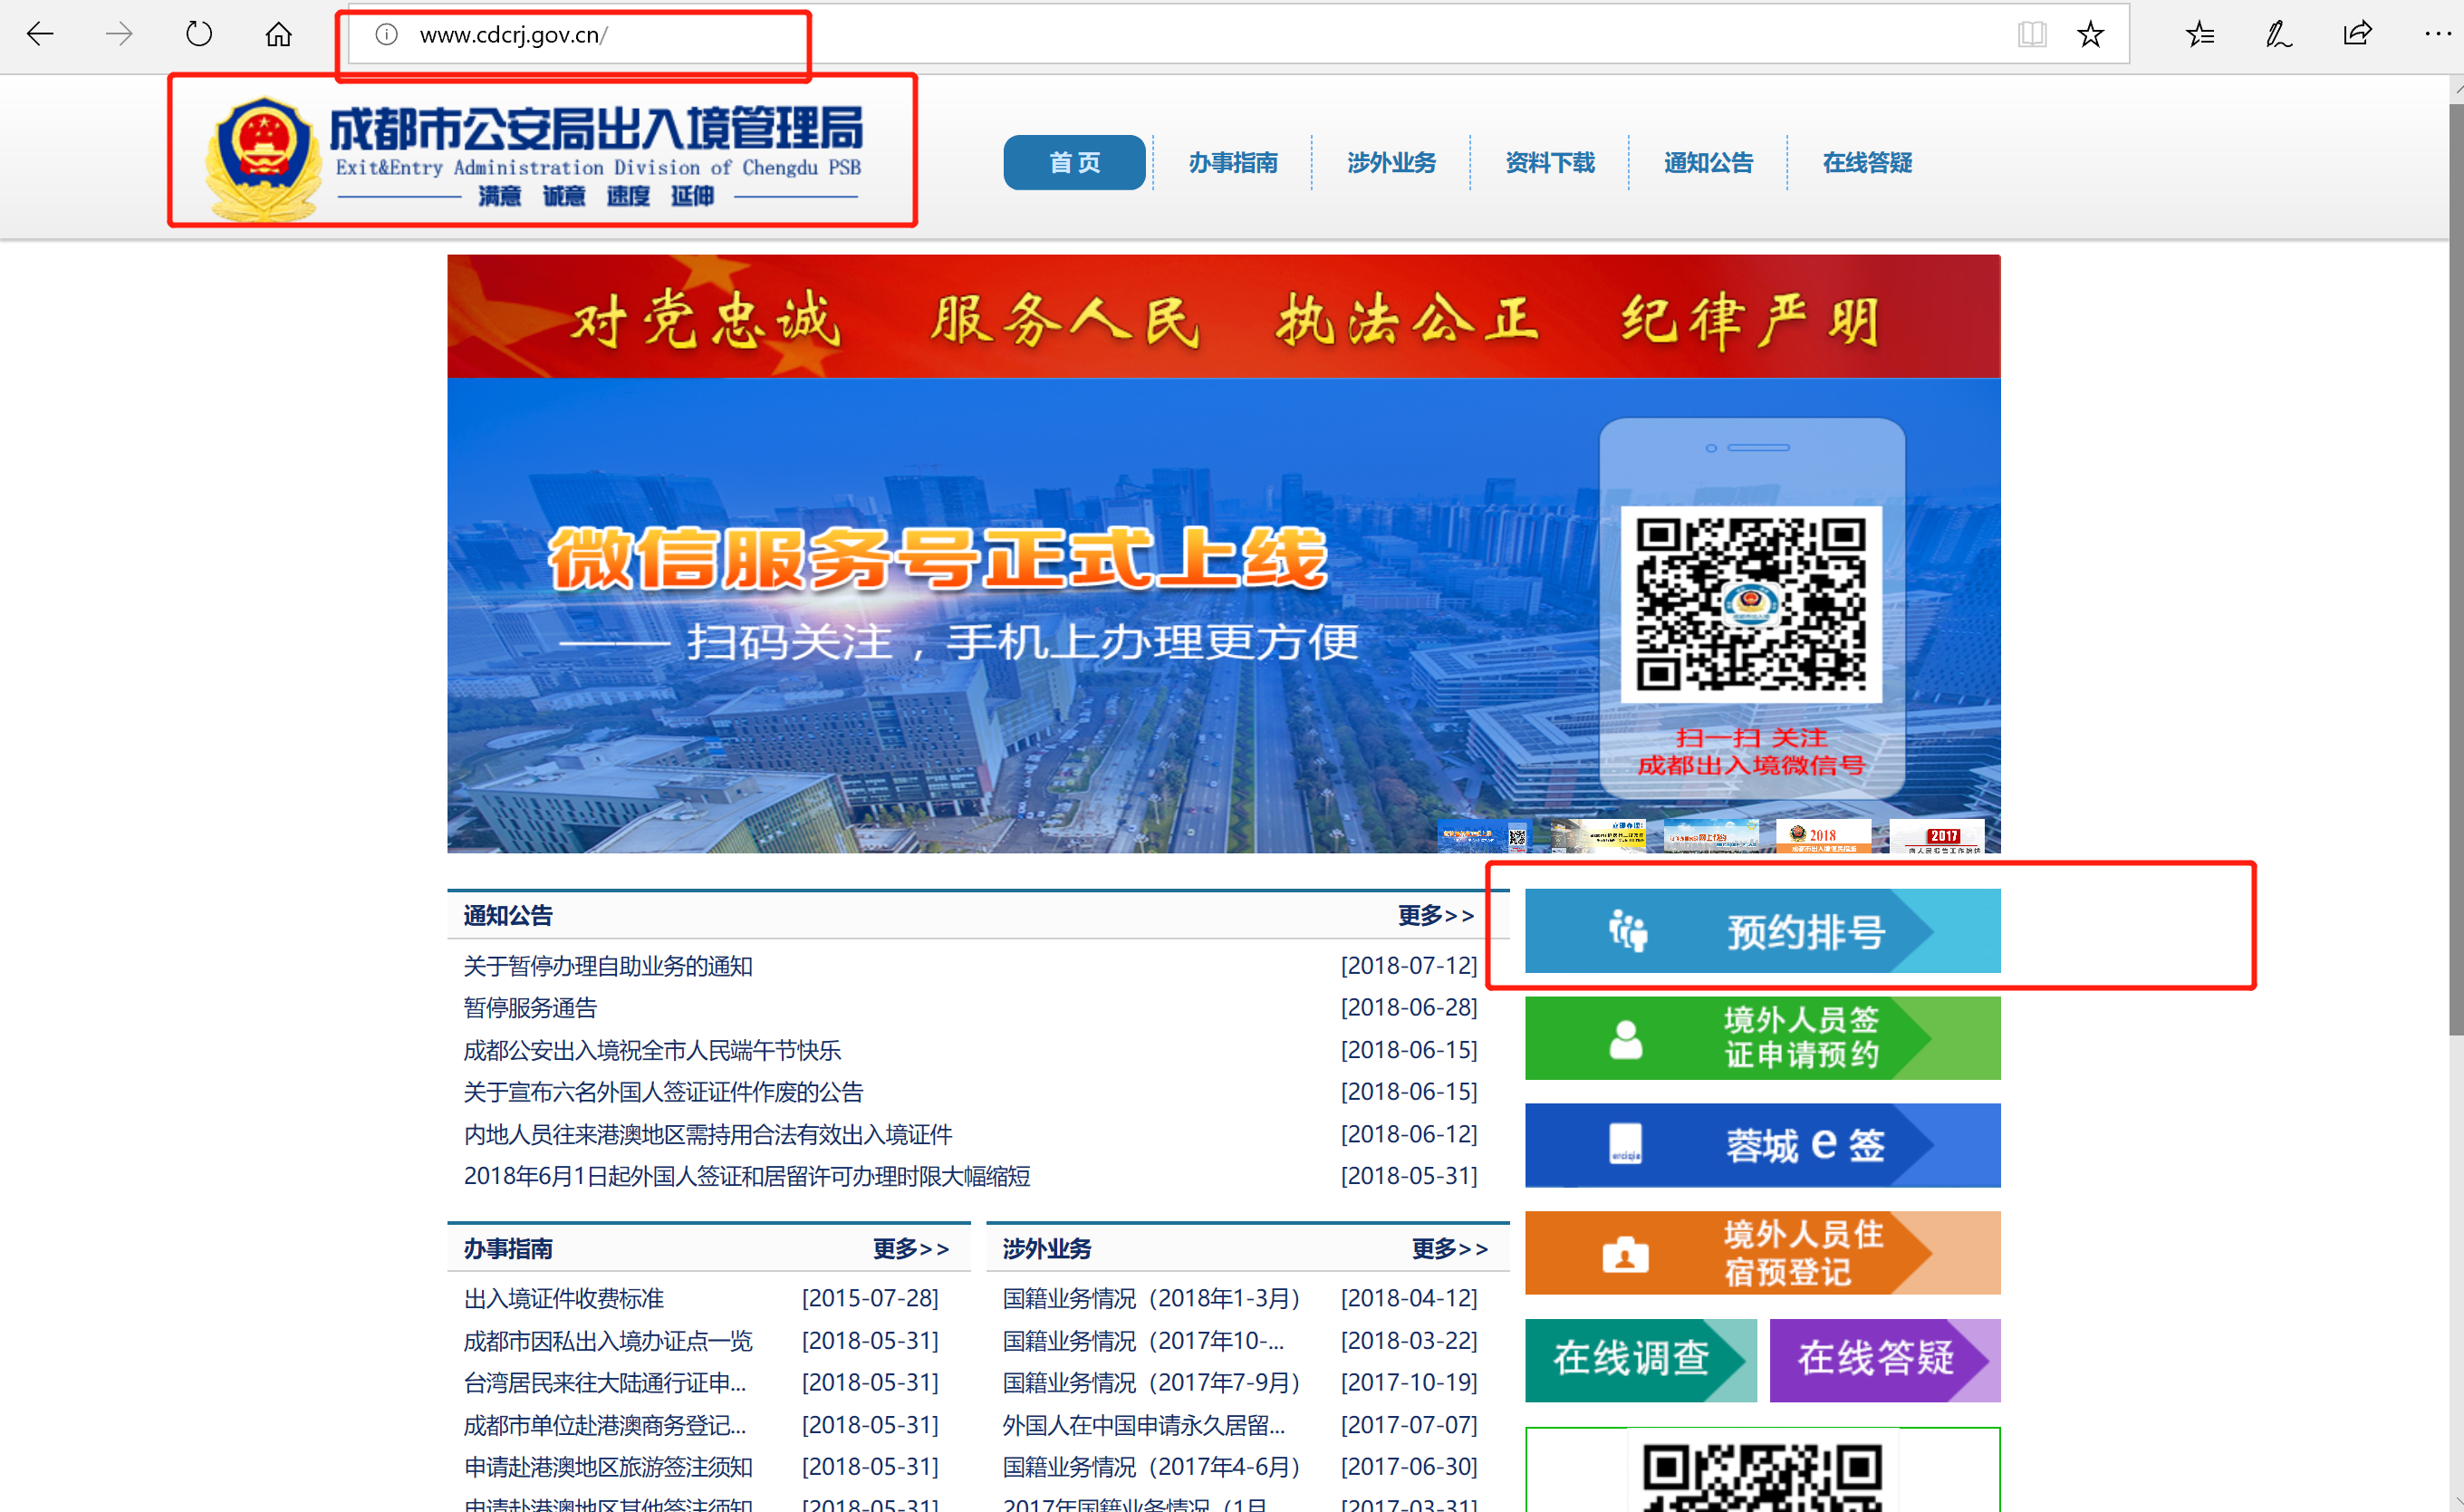Click the vertical page scrollbar
This screenshot has height=1512, width=2464.
[x=2456, y=570]
